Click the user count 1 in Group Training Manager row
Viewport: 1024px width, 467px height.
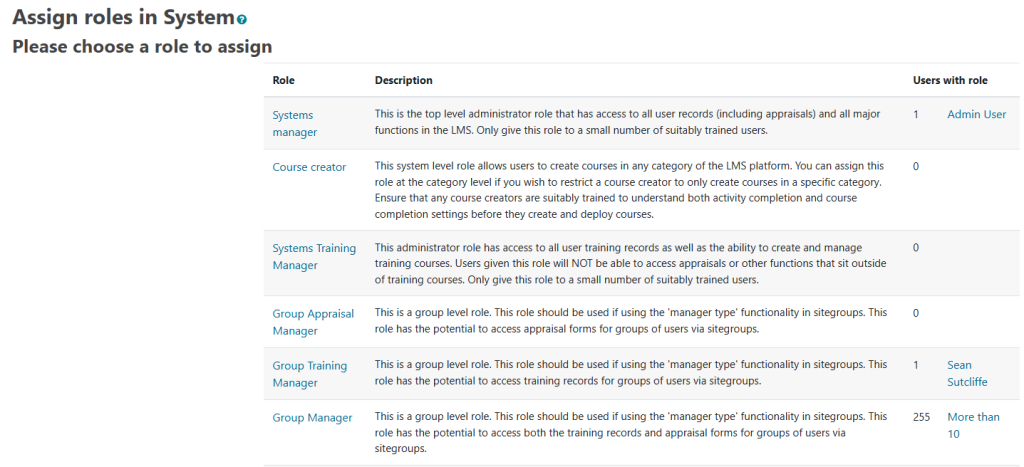pos(916,365)
